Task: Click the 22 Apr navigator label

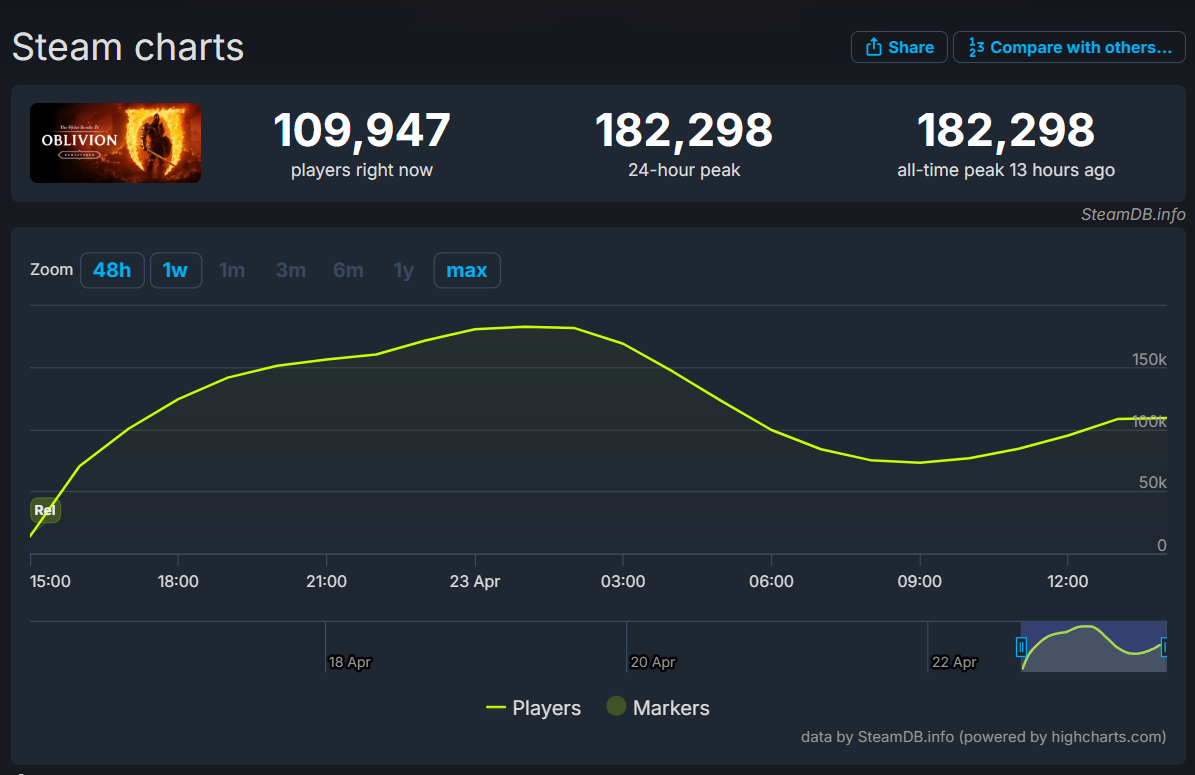Action: point(954,662)
